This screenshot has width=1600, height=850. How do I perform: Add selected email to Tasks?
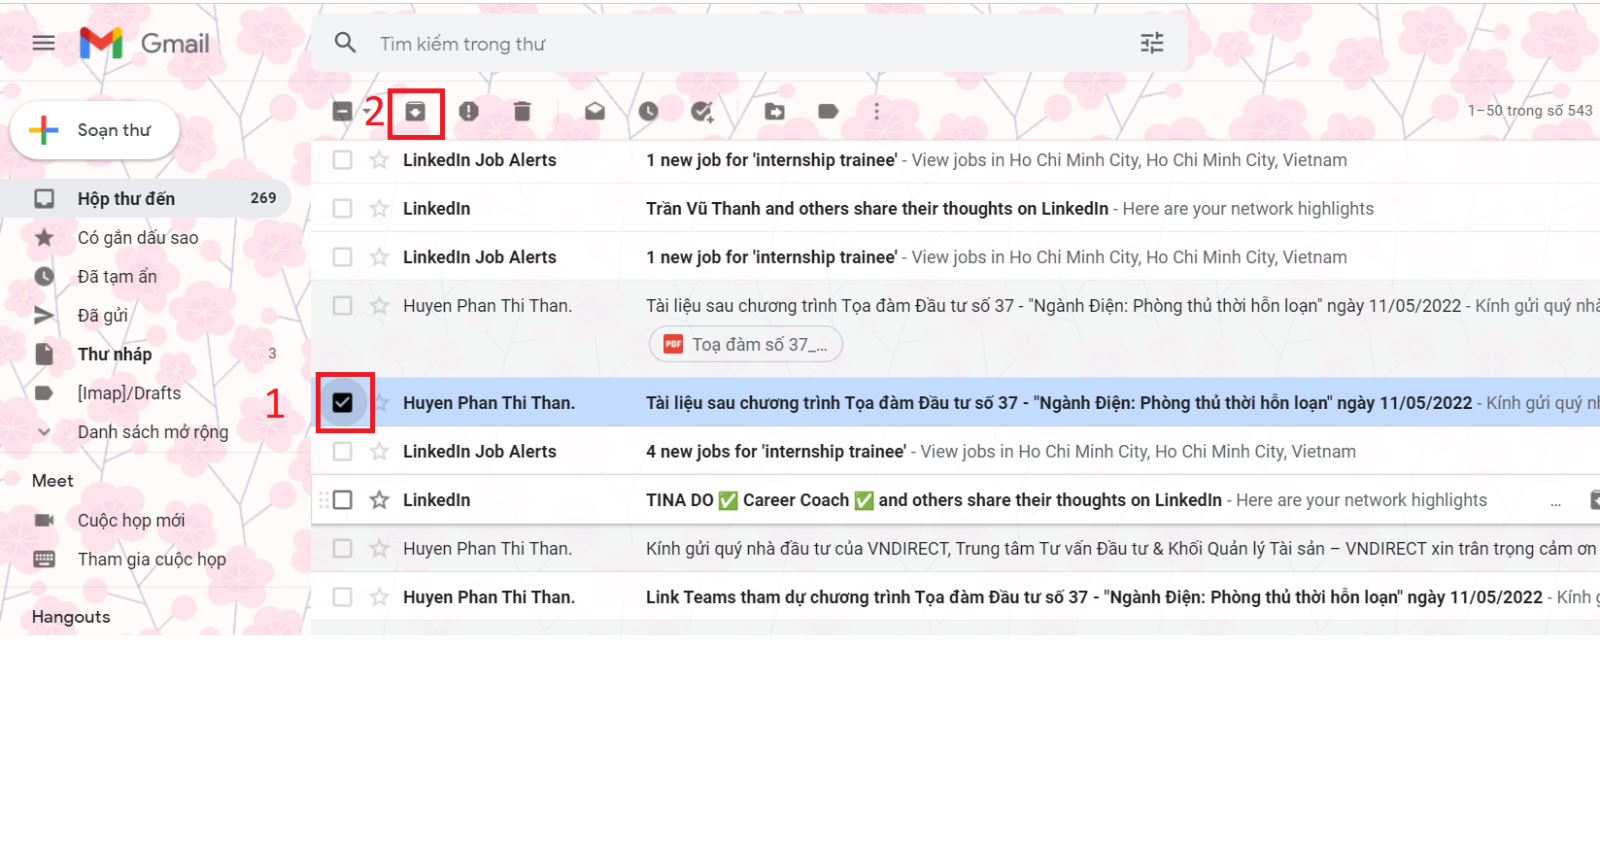(702, 111)
